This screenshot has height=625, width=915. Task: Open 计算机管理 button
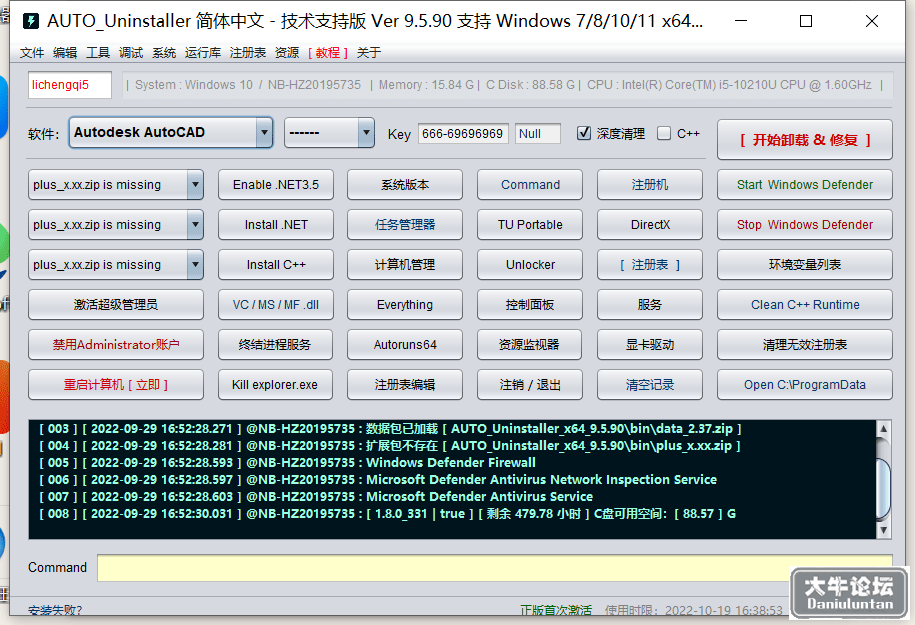[405, 264]
